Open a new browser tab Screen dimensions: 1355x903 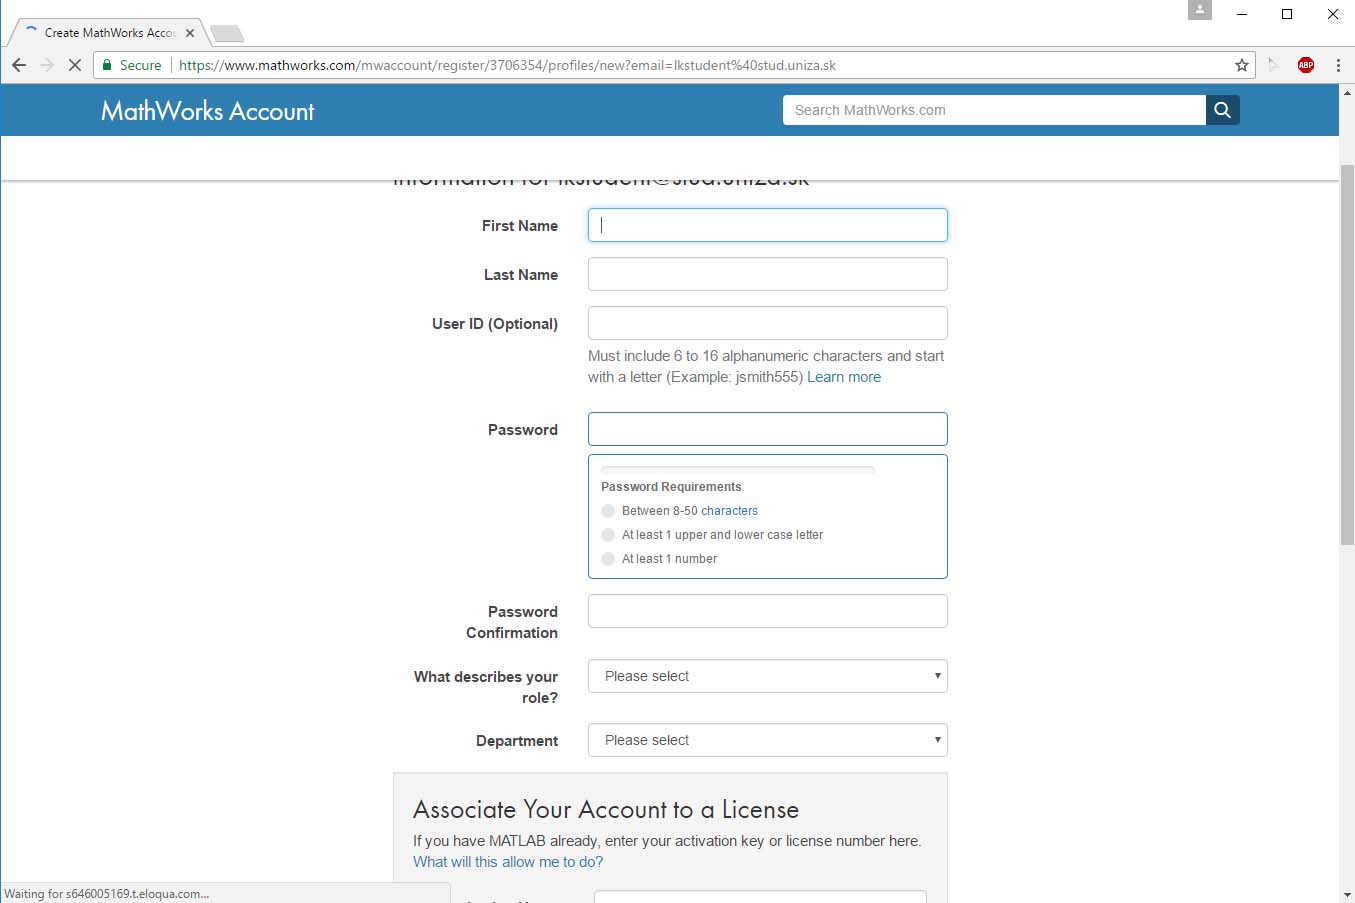228,34
